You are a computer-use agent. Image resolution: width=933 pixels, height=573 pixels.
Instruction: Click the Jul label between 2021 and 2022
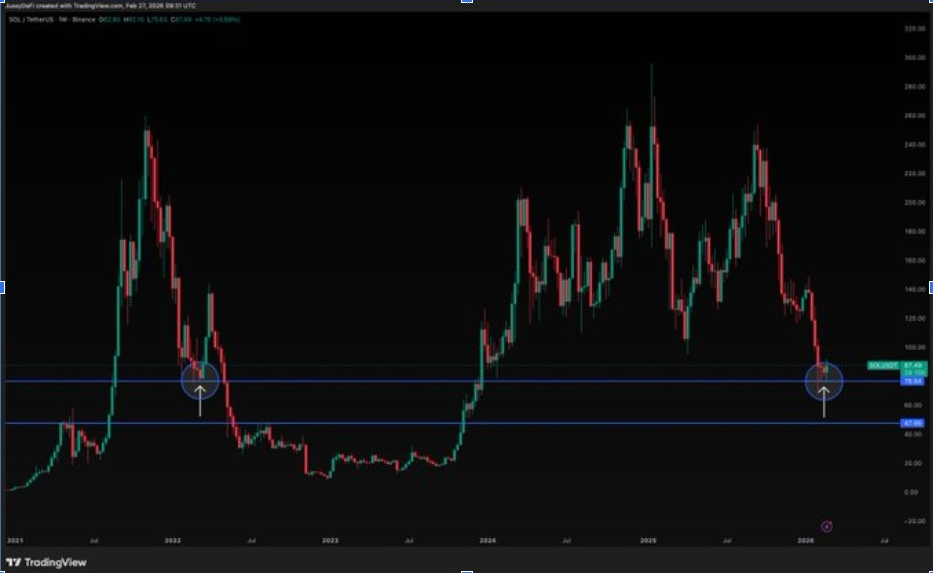pos(93,541)
